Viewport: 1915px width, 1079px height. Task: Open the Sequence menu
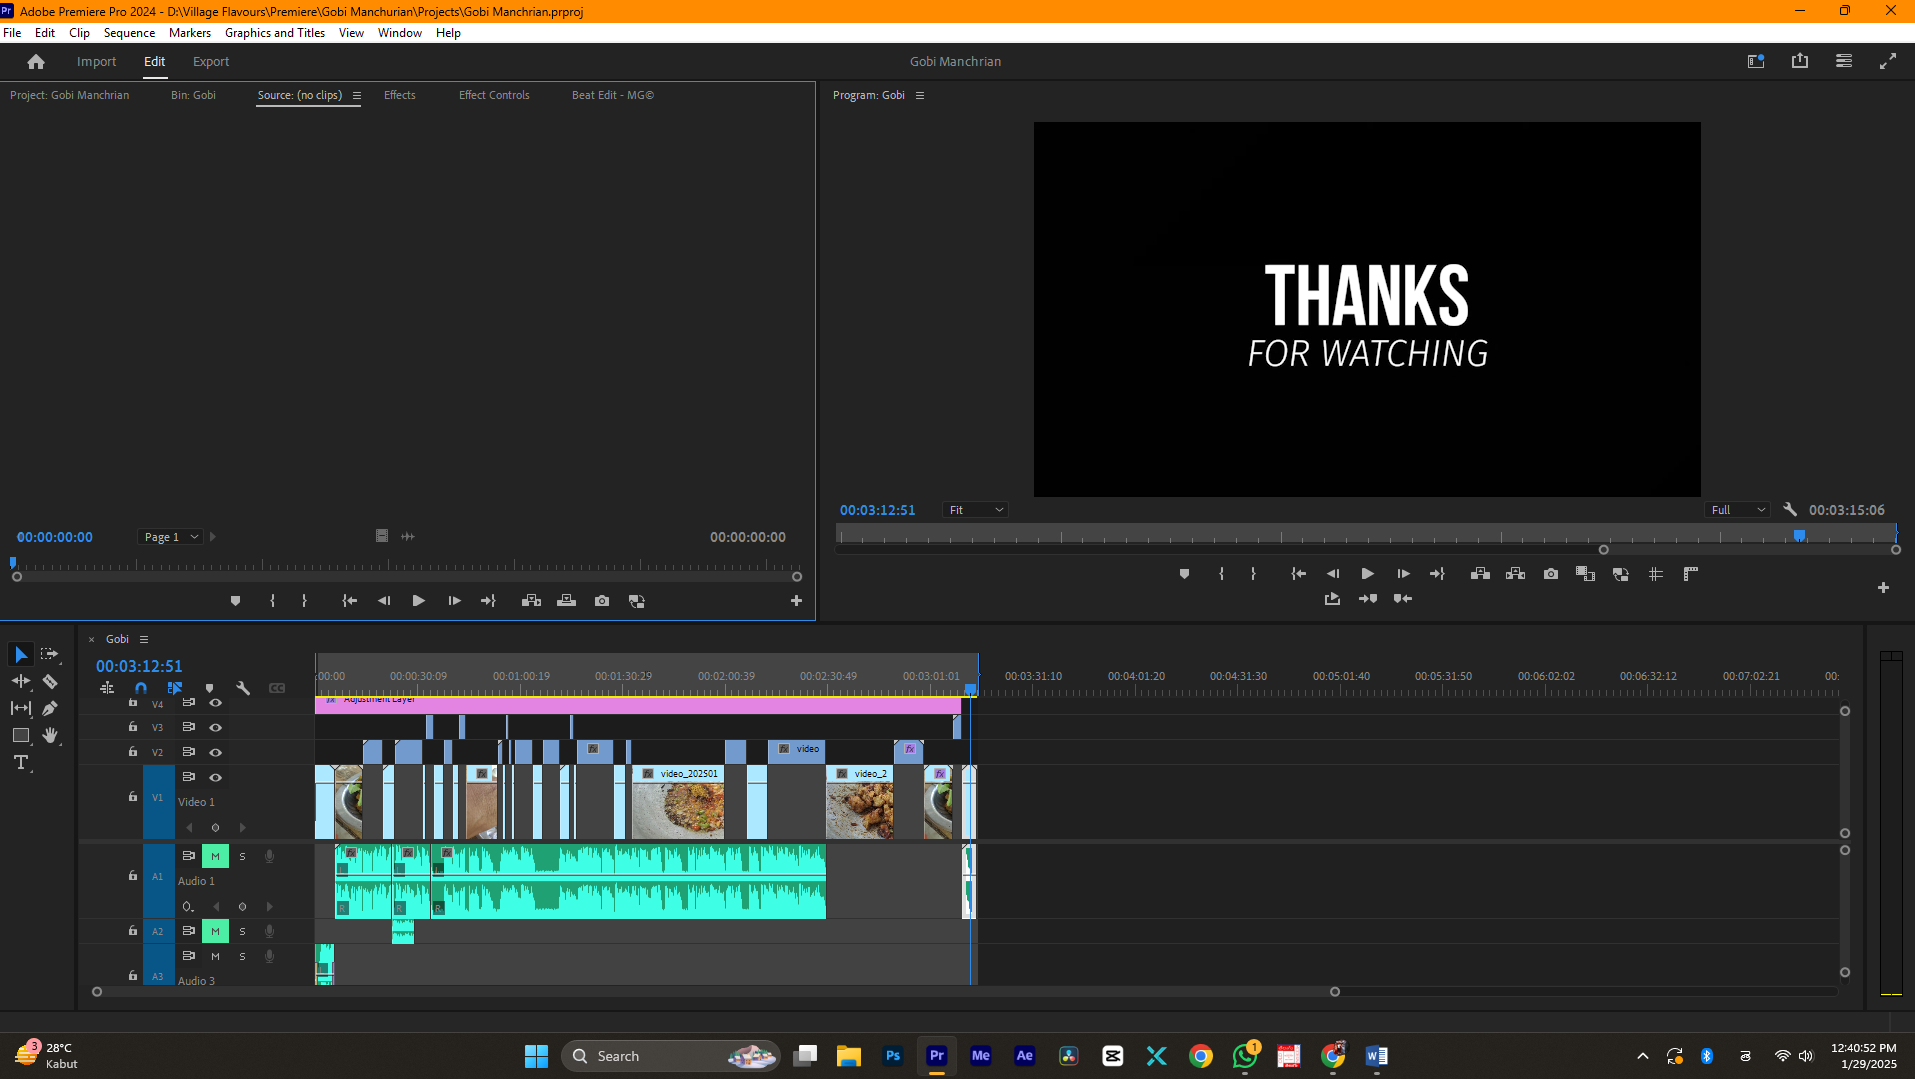click(x=129, y=33)
